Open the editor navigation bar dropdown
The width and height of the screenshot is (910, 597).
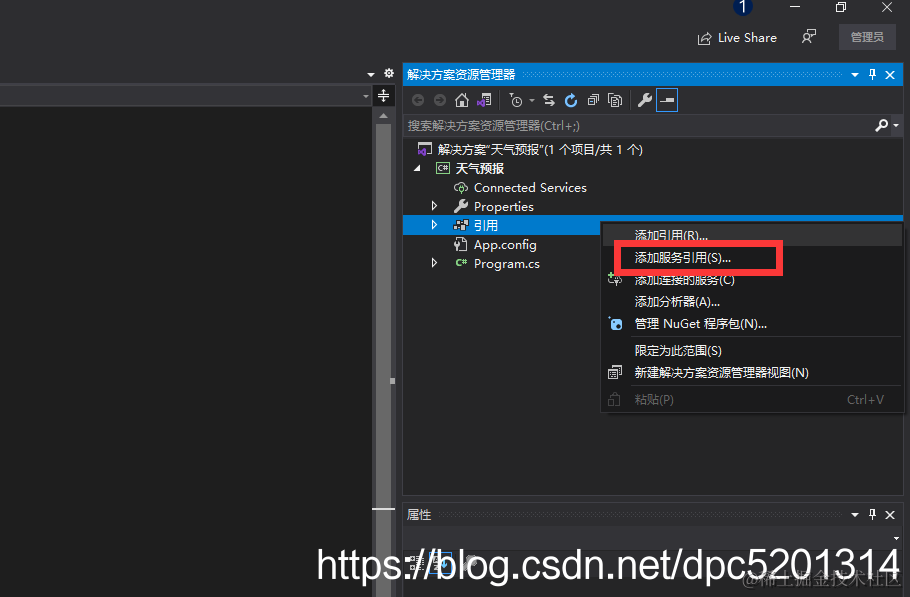tap(366, 96)
